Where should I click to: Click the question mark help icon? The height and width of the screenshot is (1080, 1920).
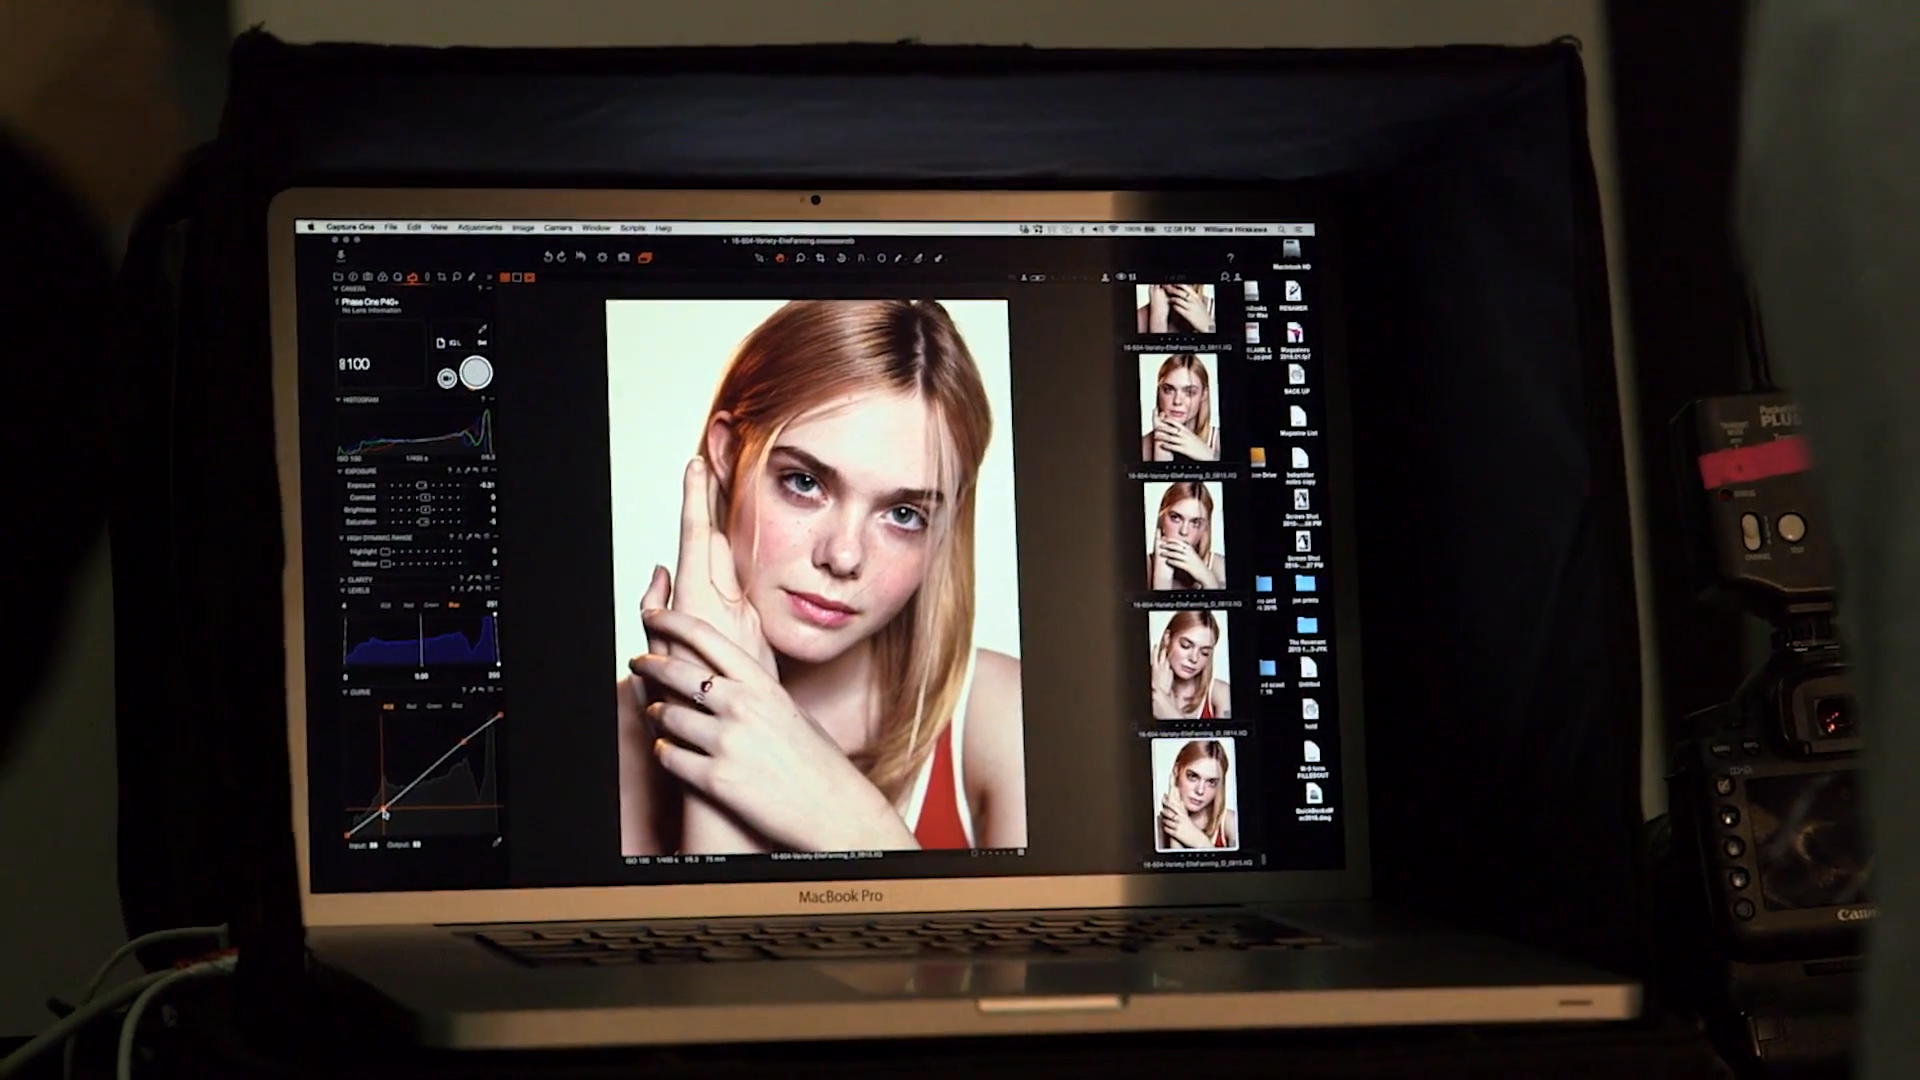(1230, 258)
